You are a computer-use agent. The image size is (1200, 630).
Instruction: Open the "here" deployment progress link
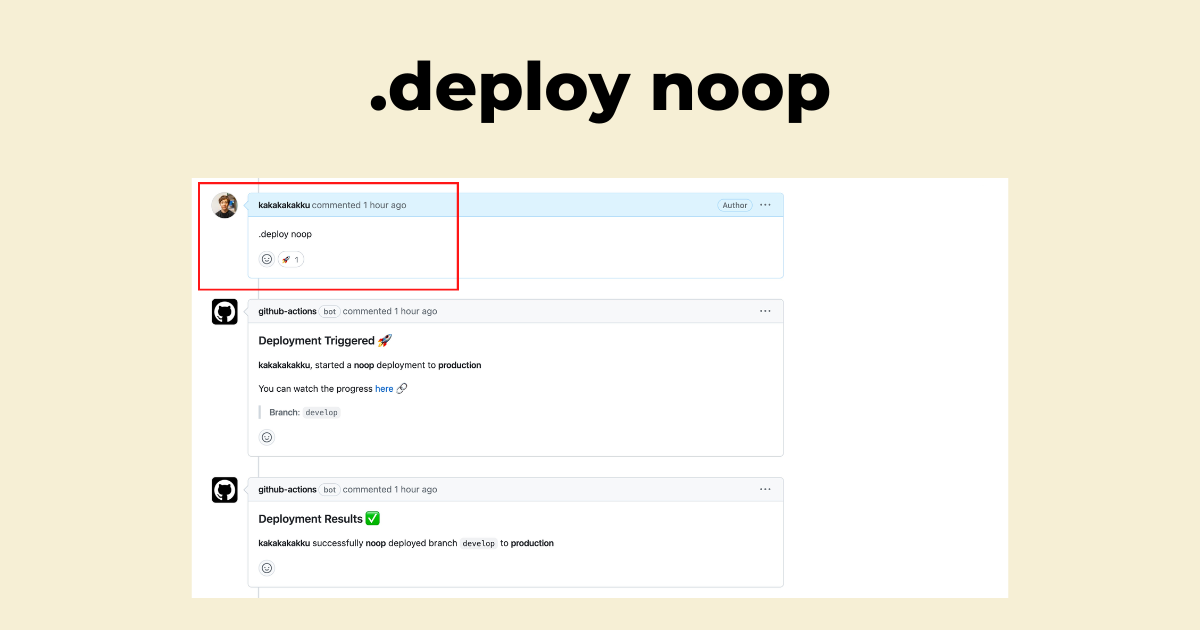(386, 388)
